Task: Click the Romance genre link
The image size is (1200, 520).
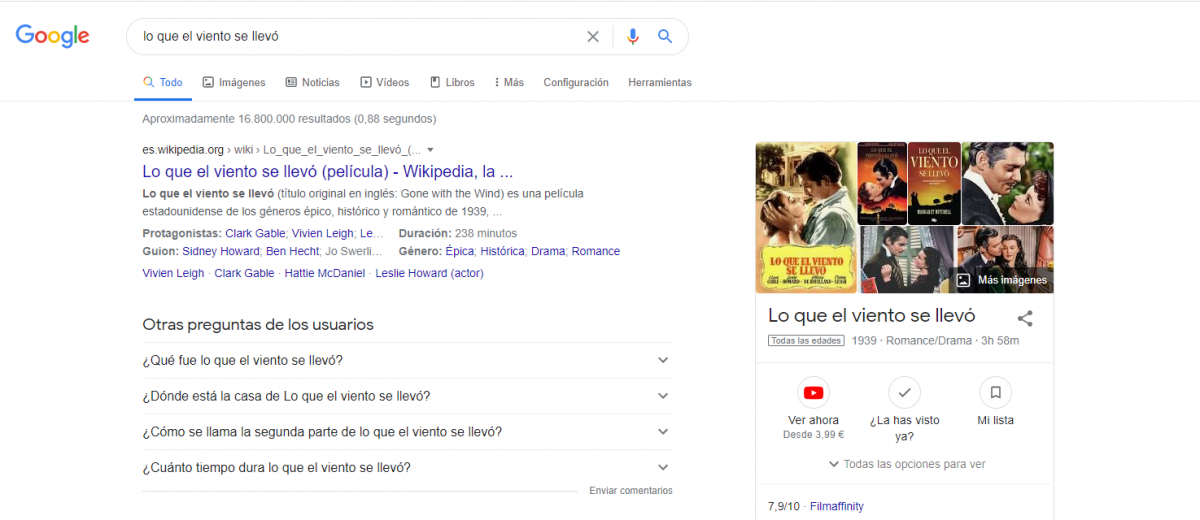Action: click(x=596, y=251)
